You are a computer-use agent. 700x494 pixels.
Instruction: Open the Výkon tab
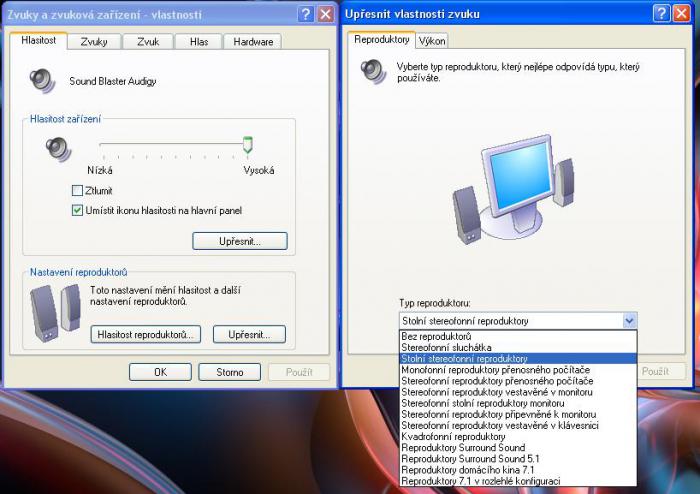pos(432,41)
